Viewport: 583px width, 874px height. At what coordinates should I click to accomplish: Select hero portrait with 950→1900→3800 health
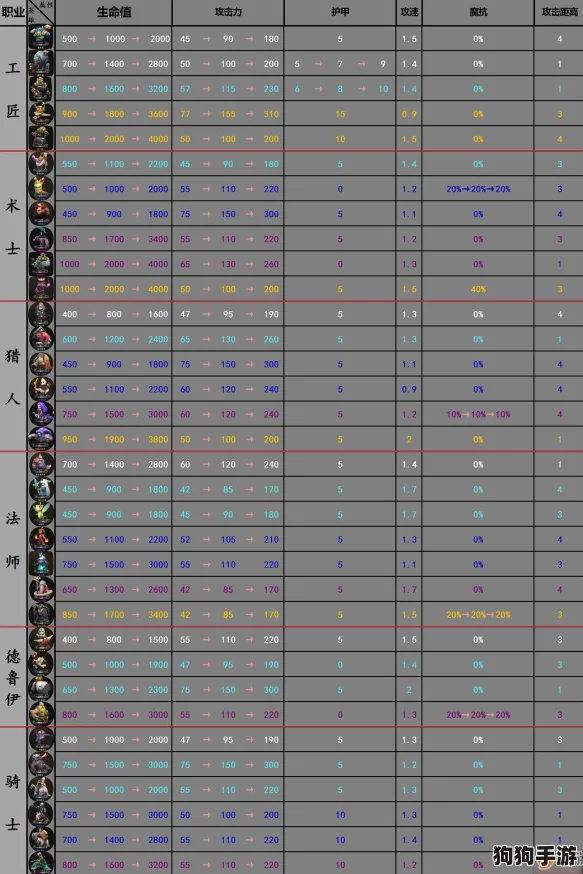pyautogui.click(x=41, y=439)
